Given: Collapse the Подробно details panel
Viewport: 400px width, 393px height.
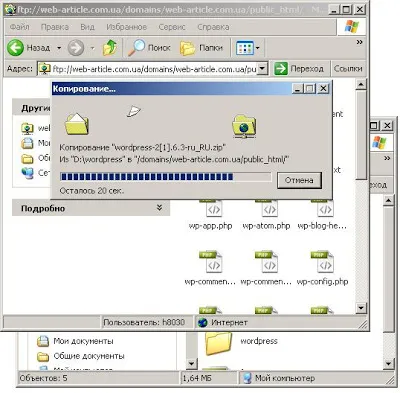Looking at the screenshot, I should click(91, 208).
